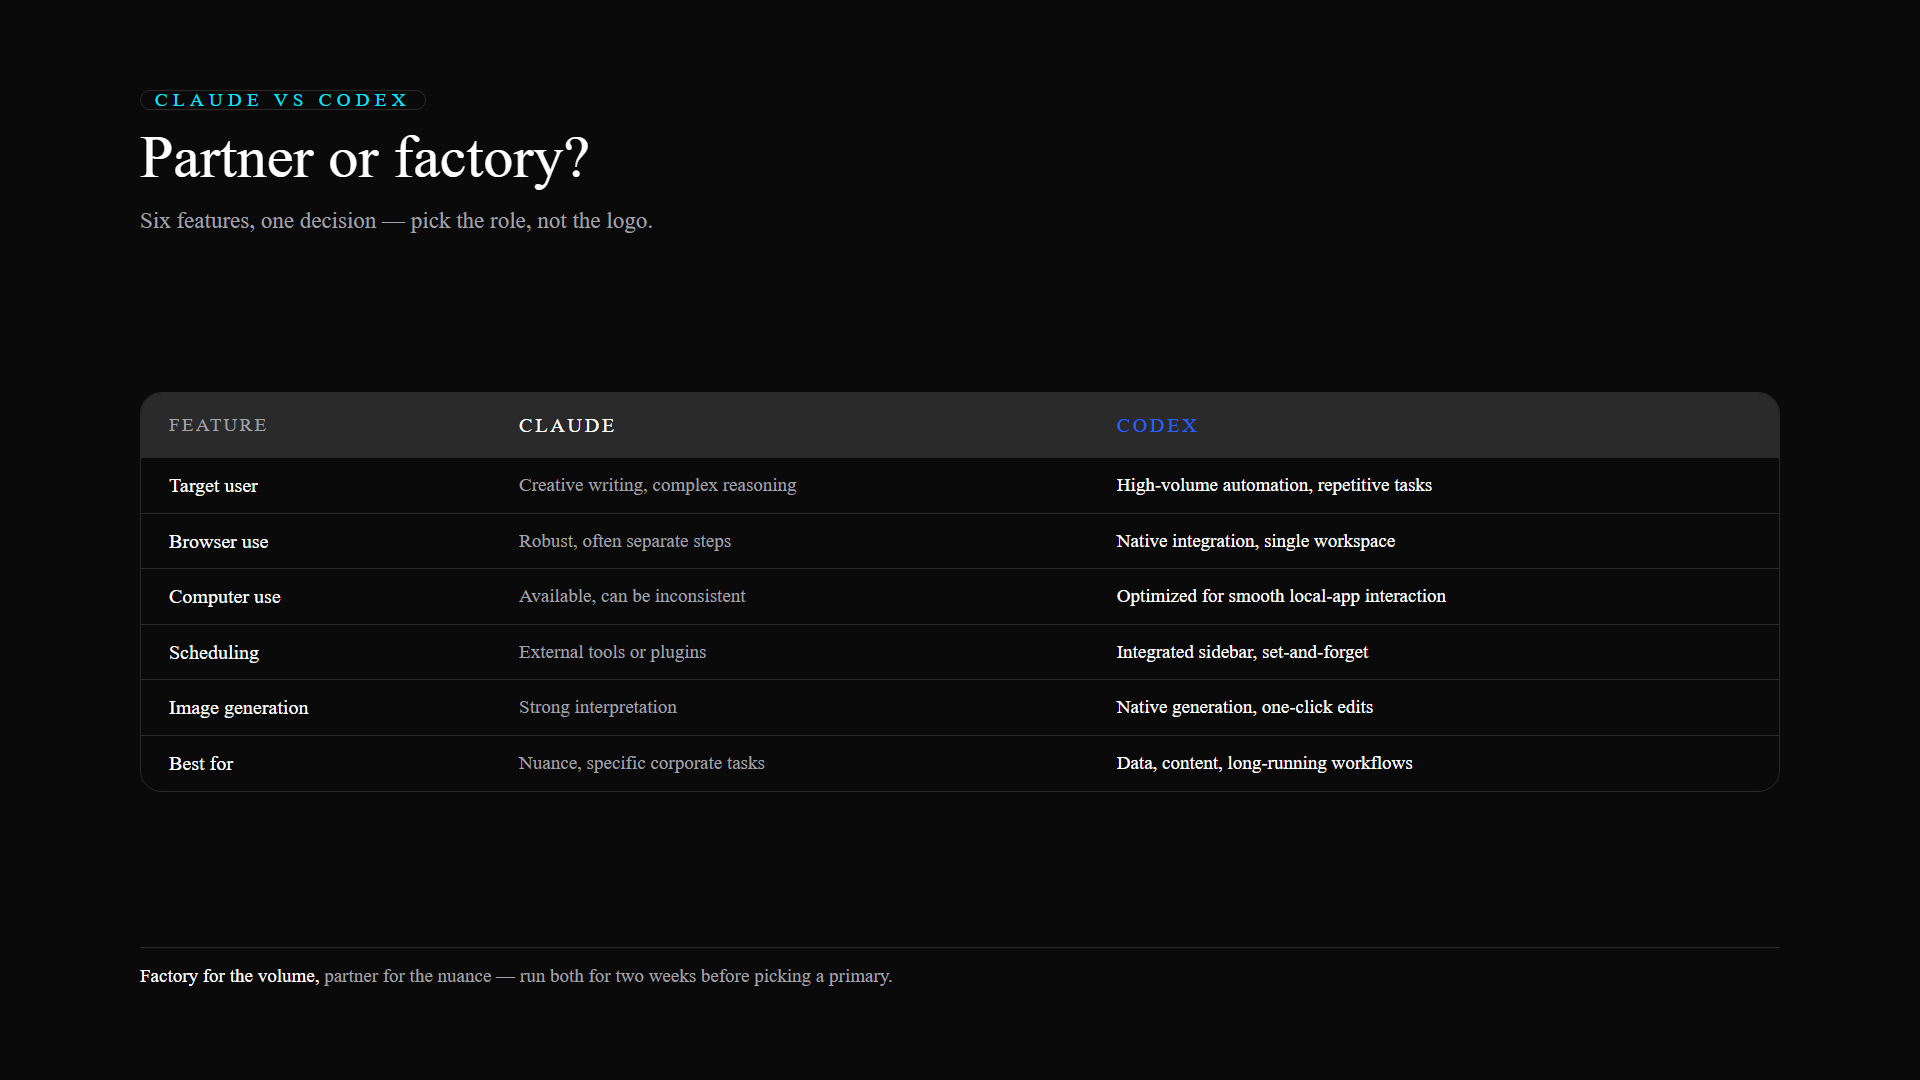
Task: Click 'Strong interpretation' cell
Action: click(598, 707)
